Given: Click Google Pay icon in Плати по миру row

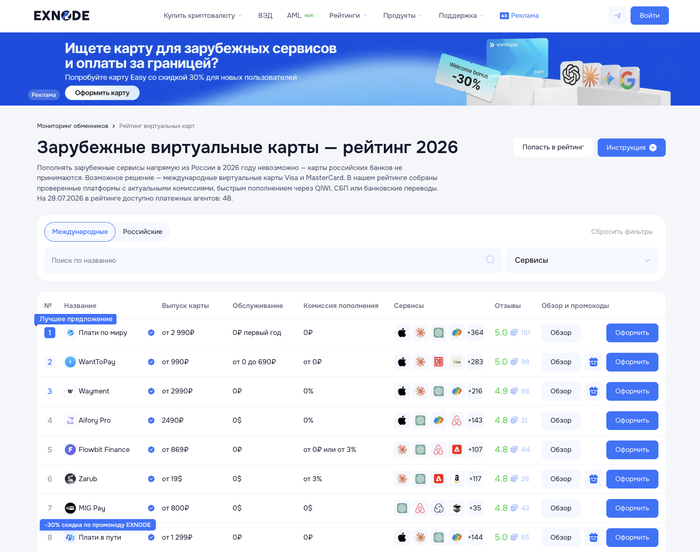Looking at the screenshot, I should 456,333.
